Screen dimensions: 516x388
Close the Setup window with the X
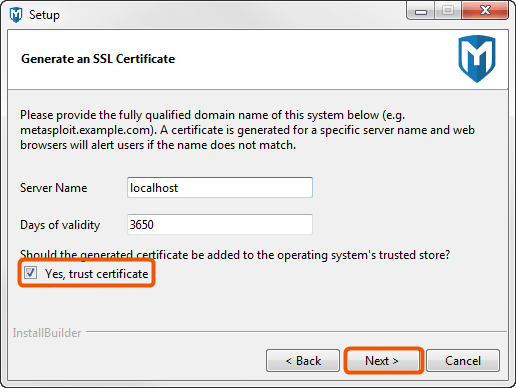[485, 11]
